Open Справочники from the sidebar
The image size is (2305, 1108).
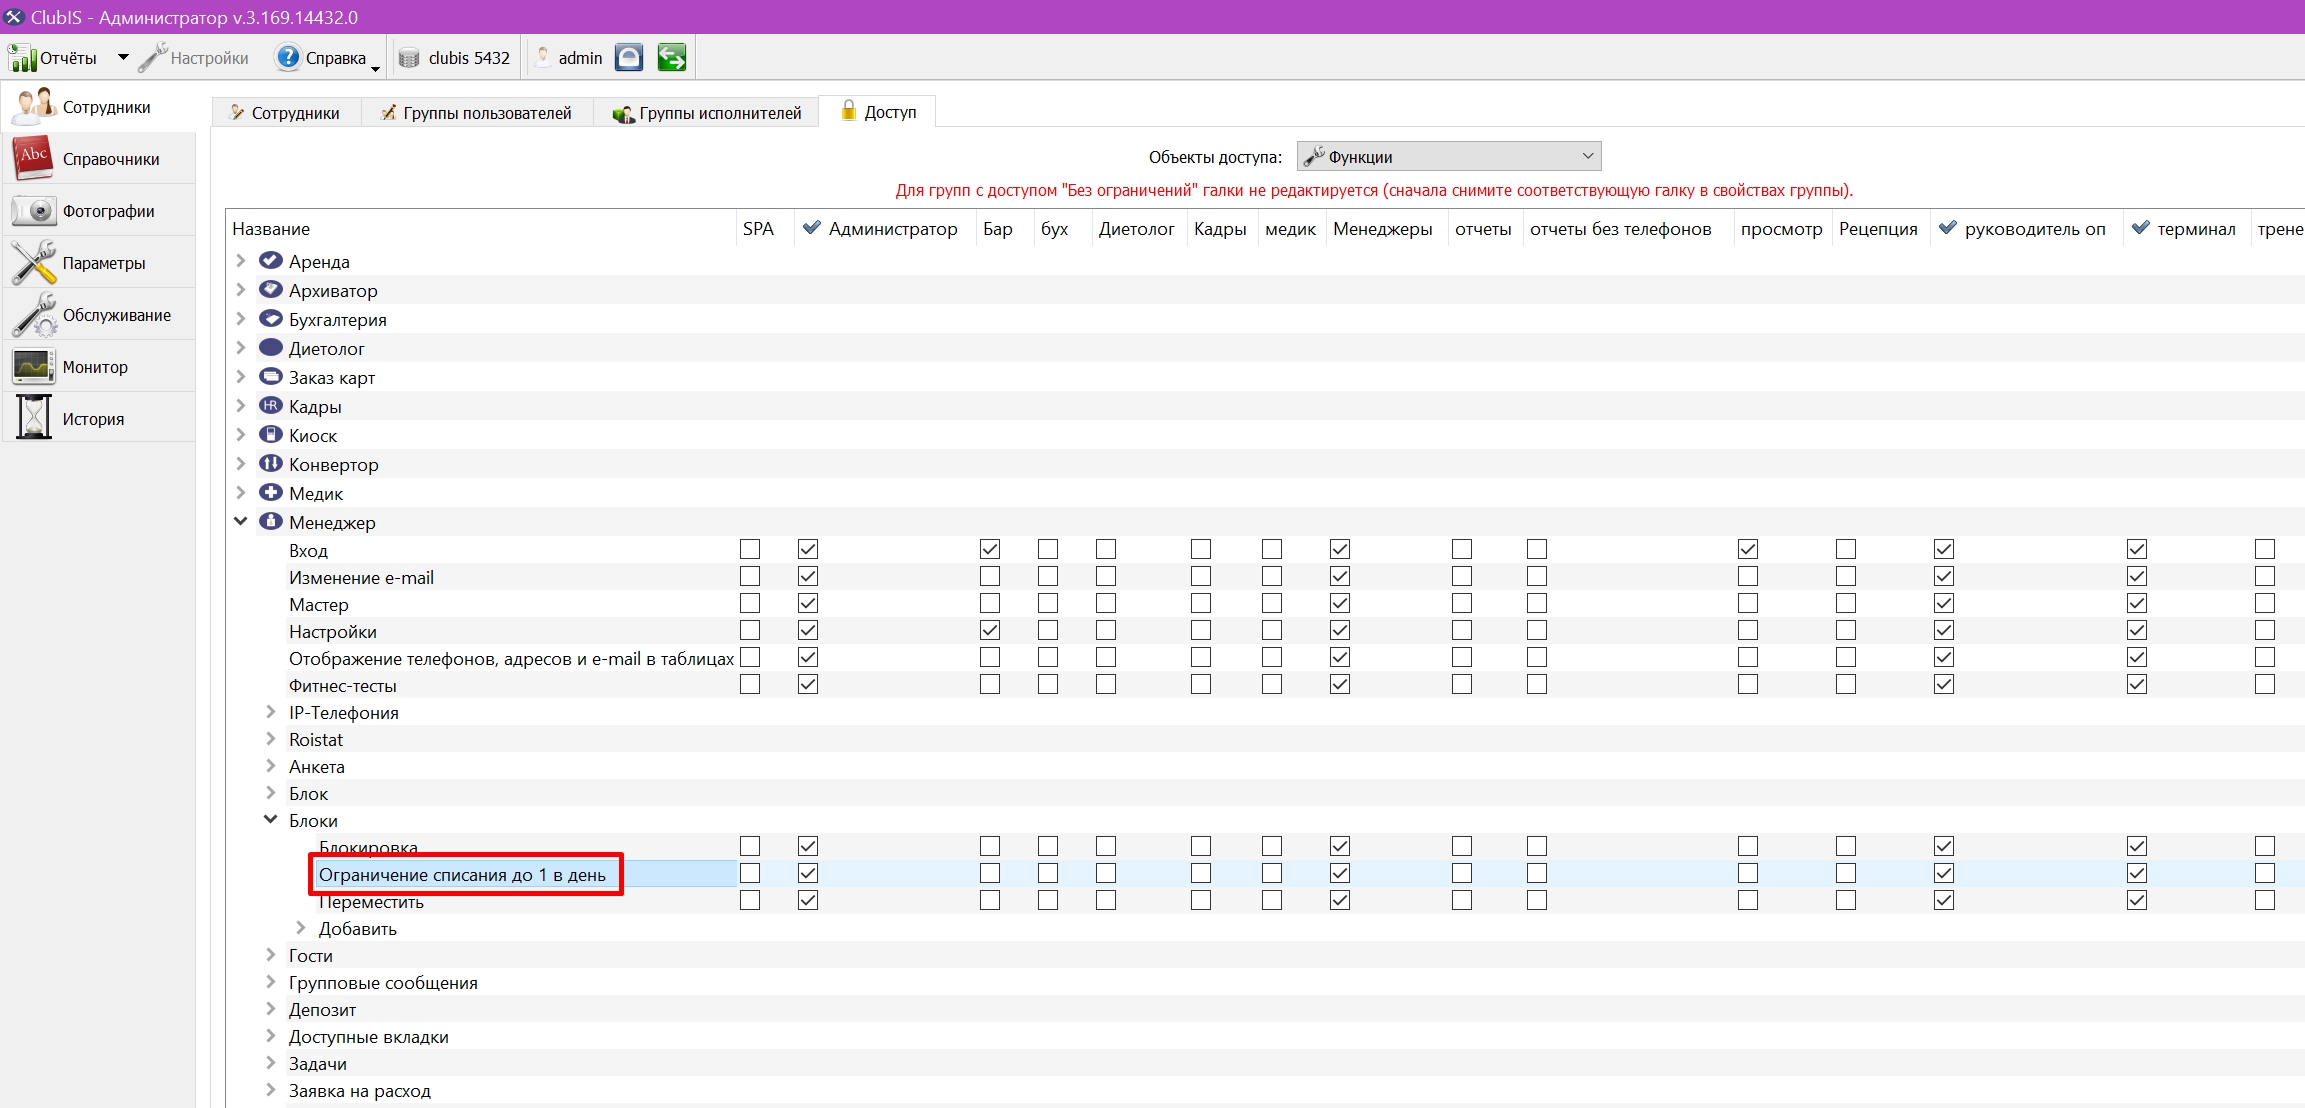[x=98, y=159]
